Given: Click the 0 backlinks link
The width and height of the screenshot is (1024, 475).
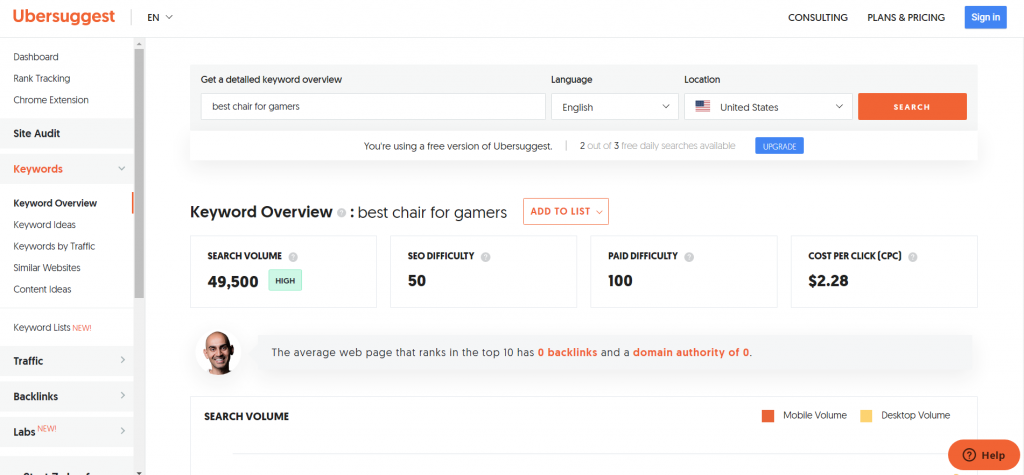Looking at the screenshot, I should (568, 353).
